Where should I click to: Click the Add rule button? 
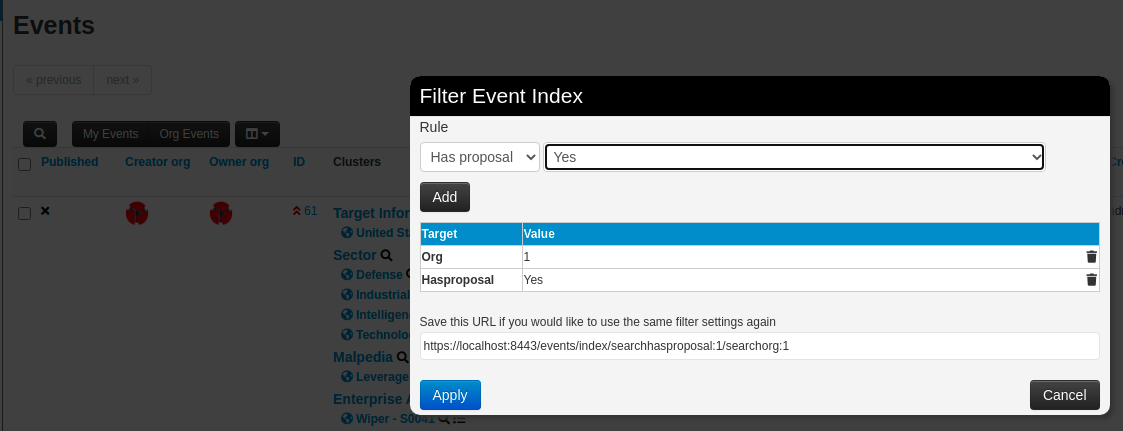pos(445,197)
